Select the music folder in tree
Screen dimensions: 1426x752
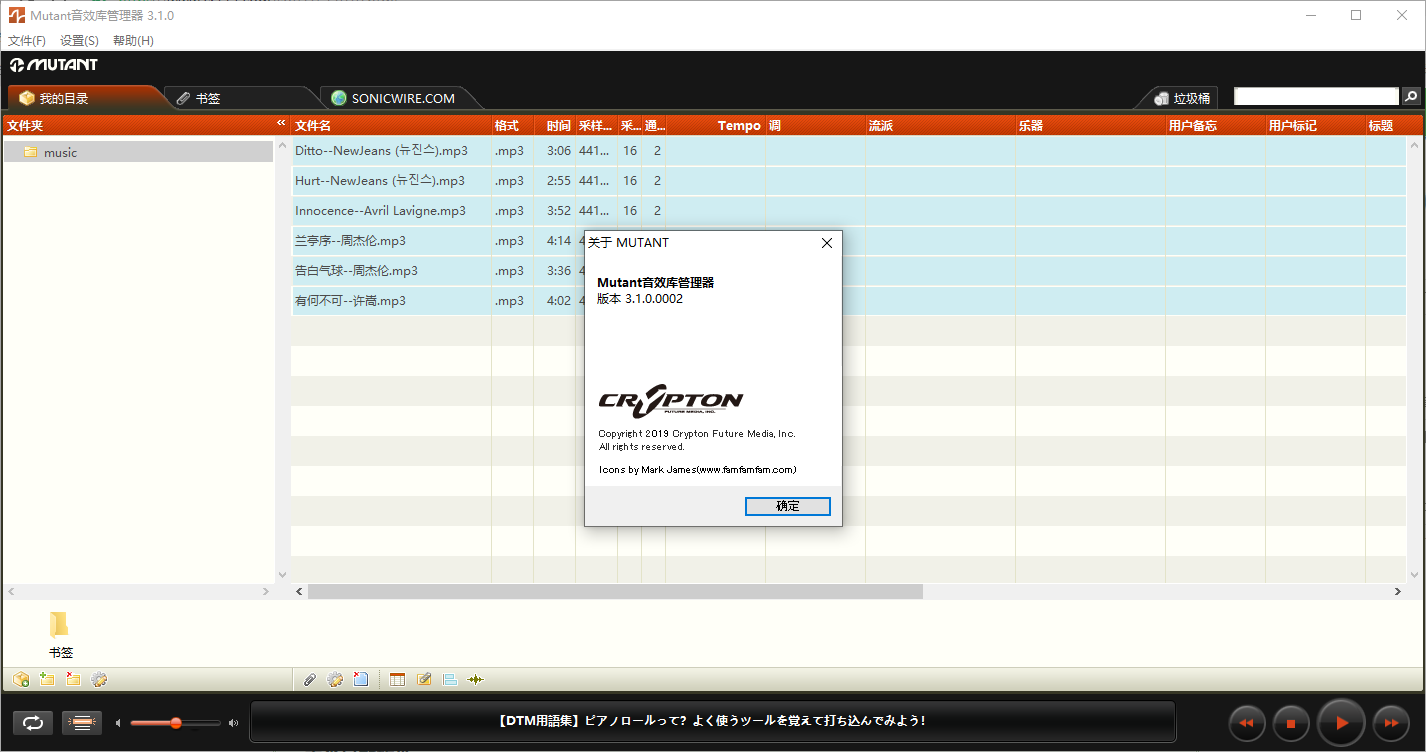click(x=138, y=152)
